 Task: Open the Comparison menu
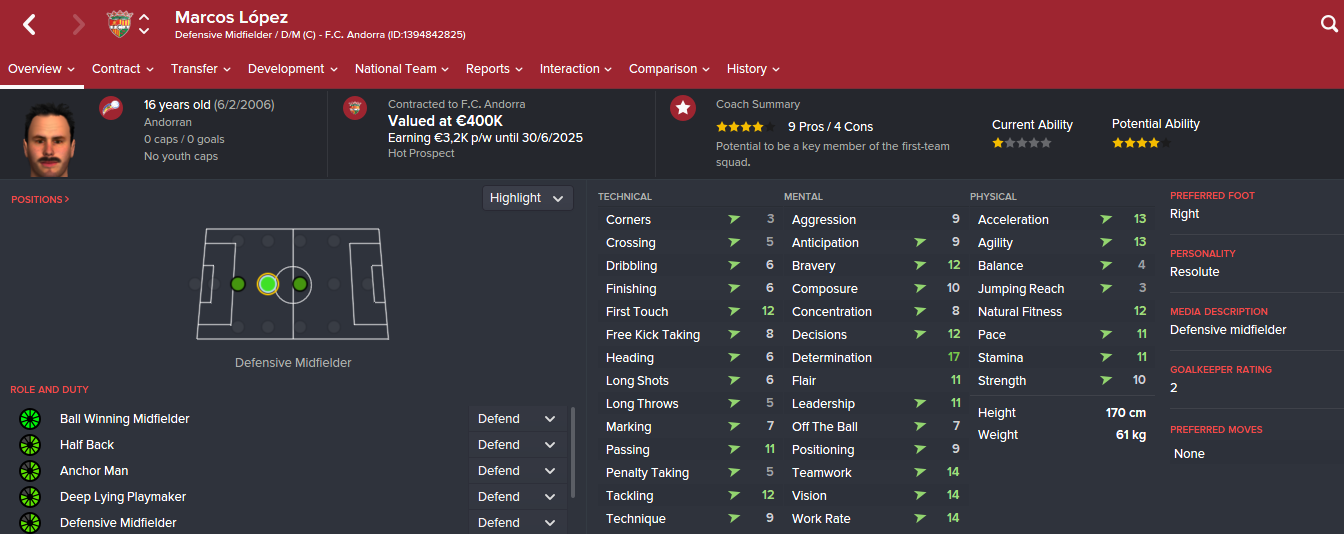(669, 69)
